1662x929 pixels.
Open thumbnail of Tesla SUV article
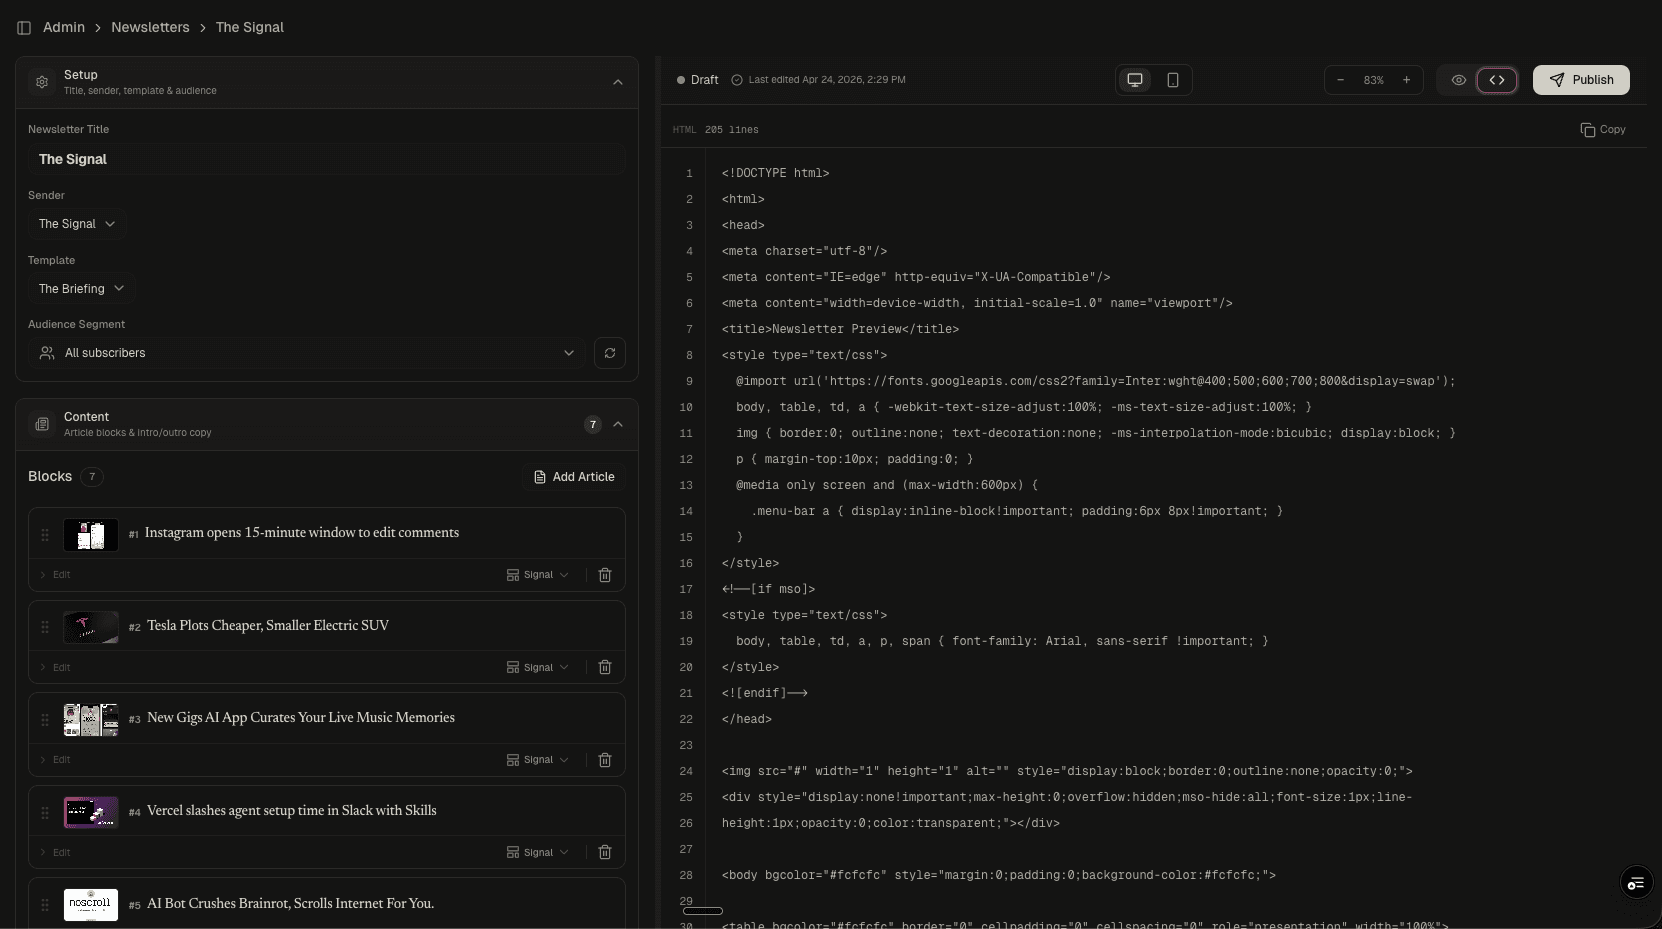point(91,627)
